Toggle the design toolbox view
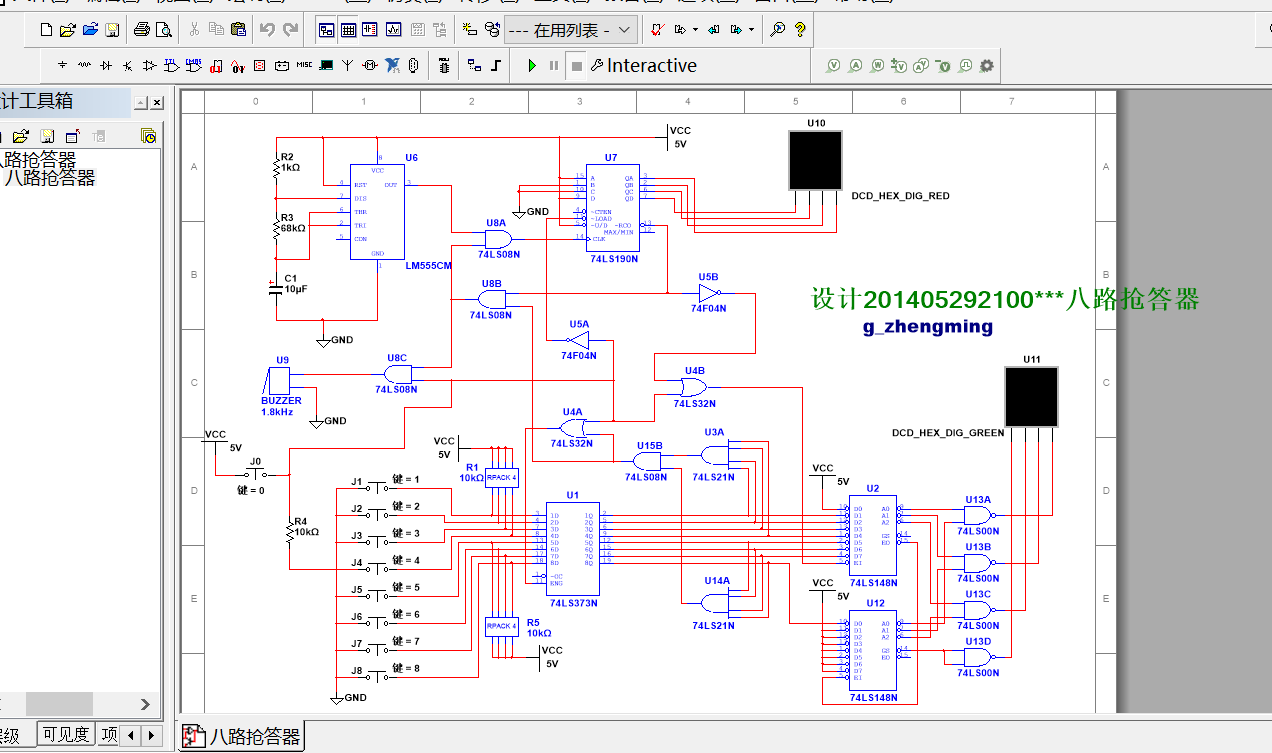This screenshot has width=1272, height=753. (x=326, y=30)
